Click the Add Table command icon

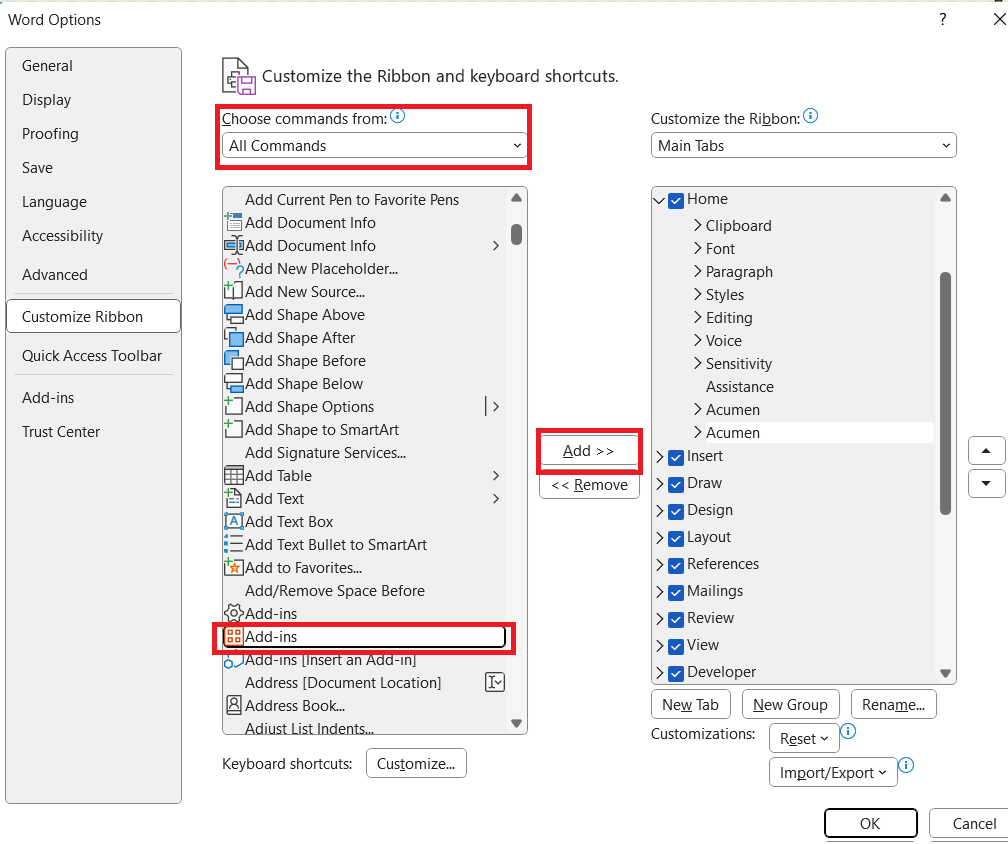point(233,476)
